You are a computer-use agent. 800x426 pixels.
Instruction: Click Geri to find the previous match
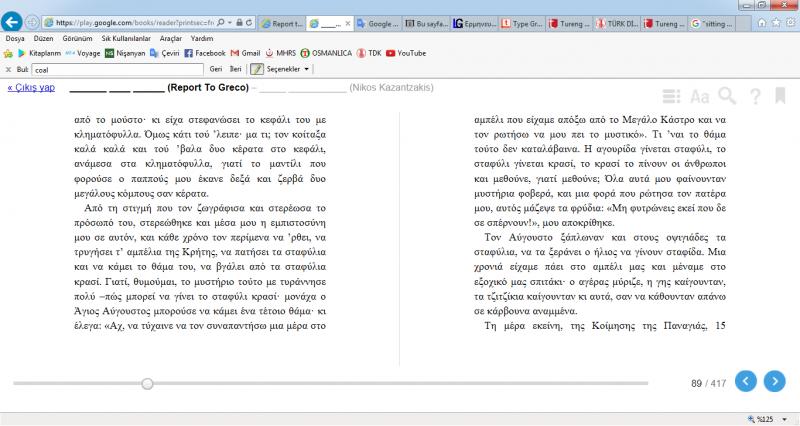click(x=216, y=69)
